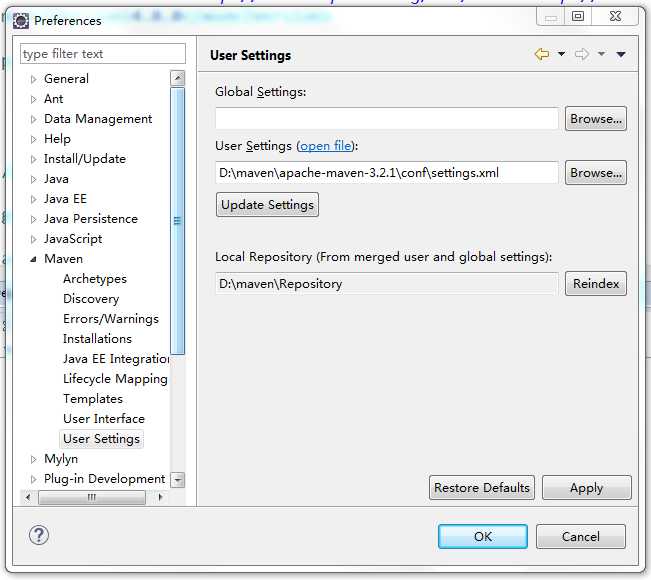Expand the Java EE node

point(34,199)
